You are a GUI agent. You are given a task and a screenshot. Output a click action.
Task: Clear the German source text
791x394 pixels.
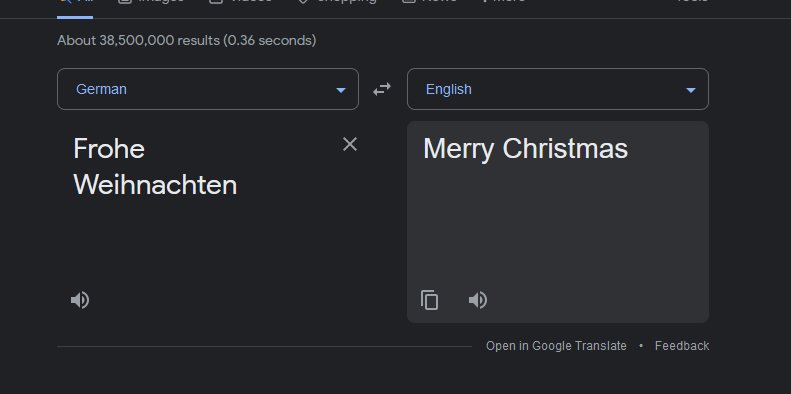[350, 144]
